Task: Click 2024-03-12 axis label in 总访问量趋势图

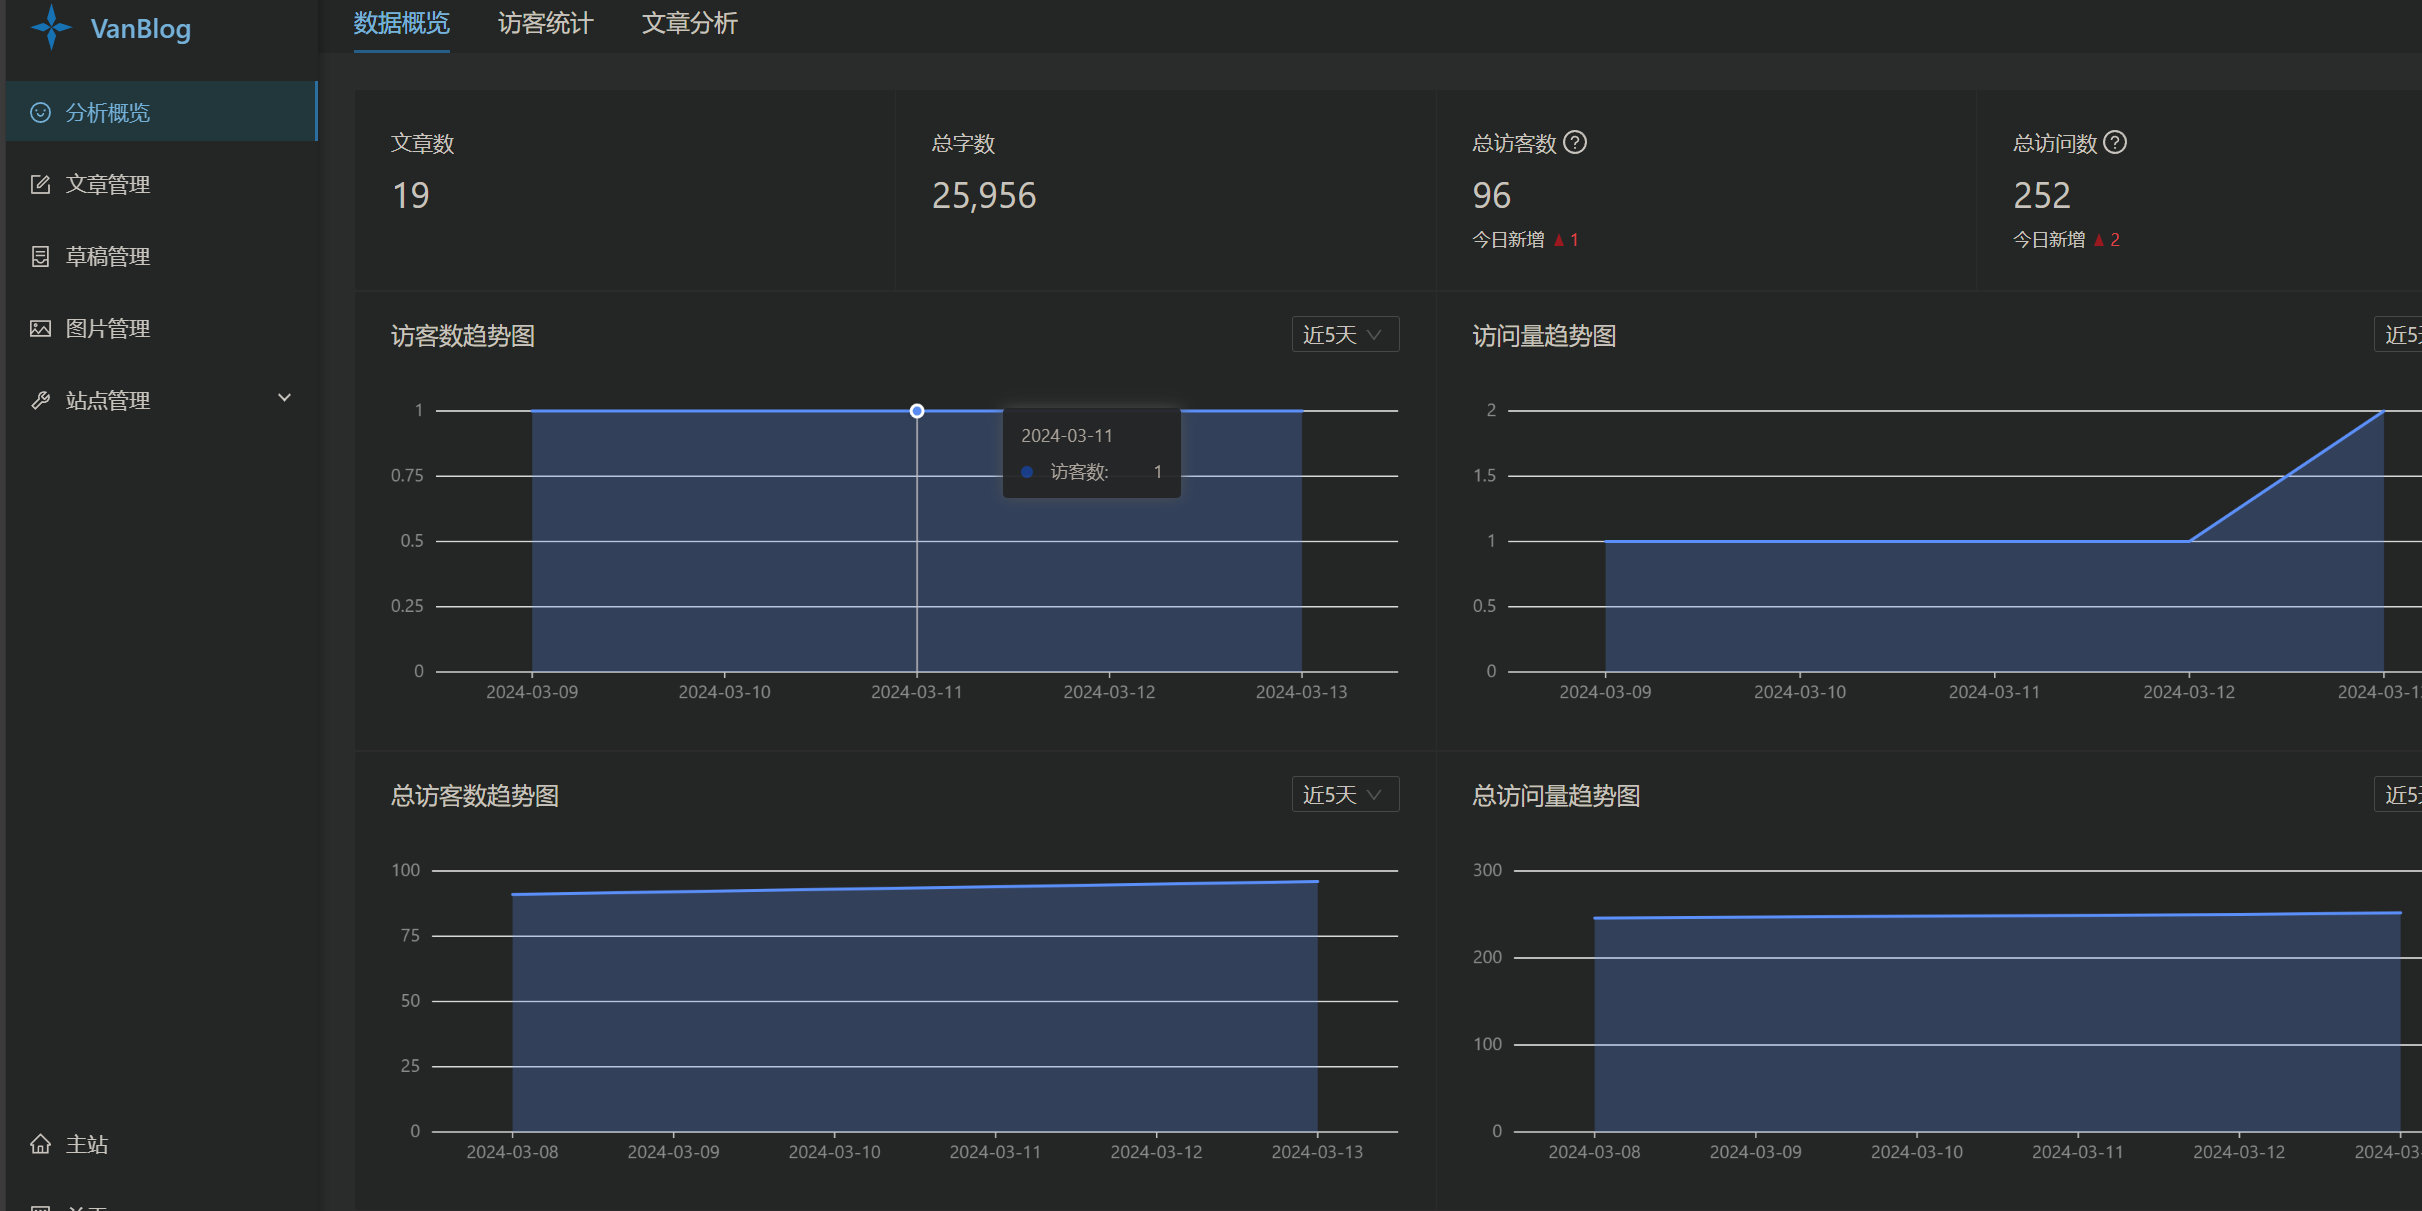Action: click(x=2239, y=1152)
